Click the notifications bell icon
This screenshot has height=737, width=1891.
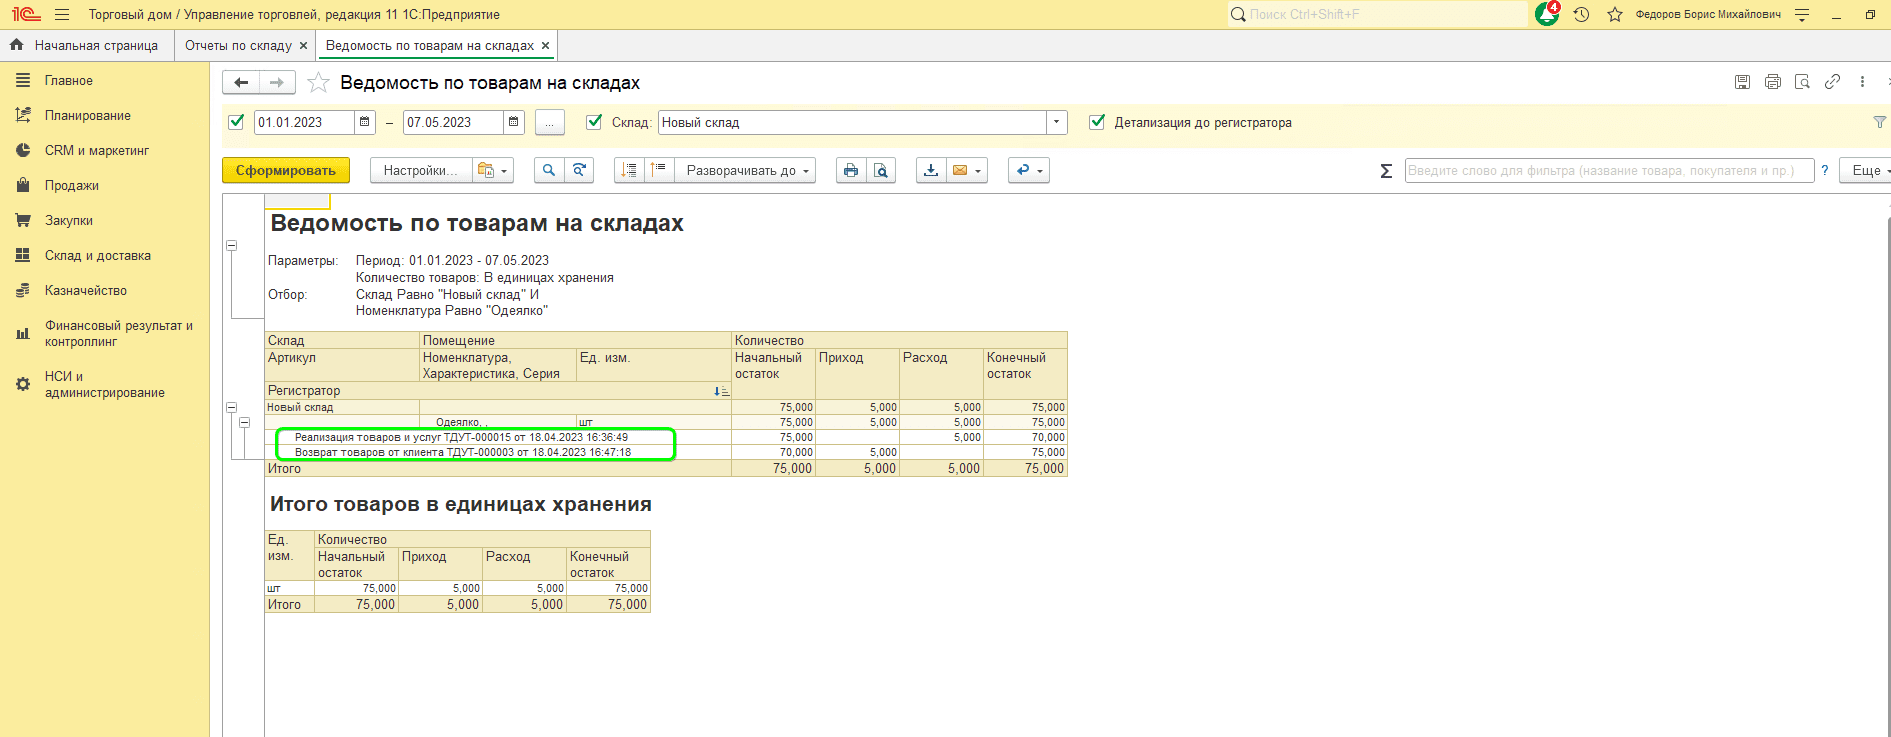point(1546,15)
